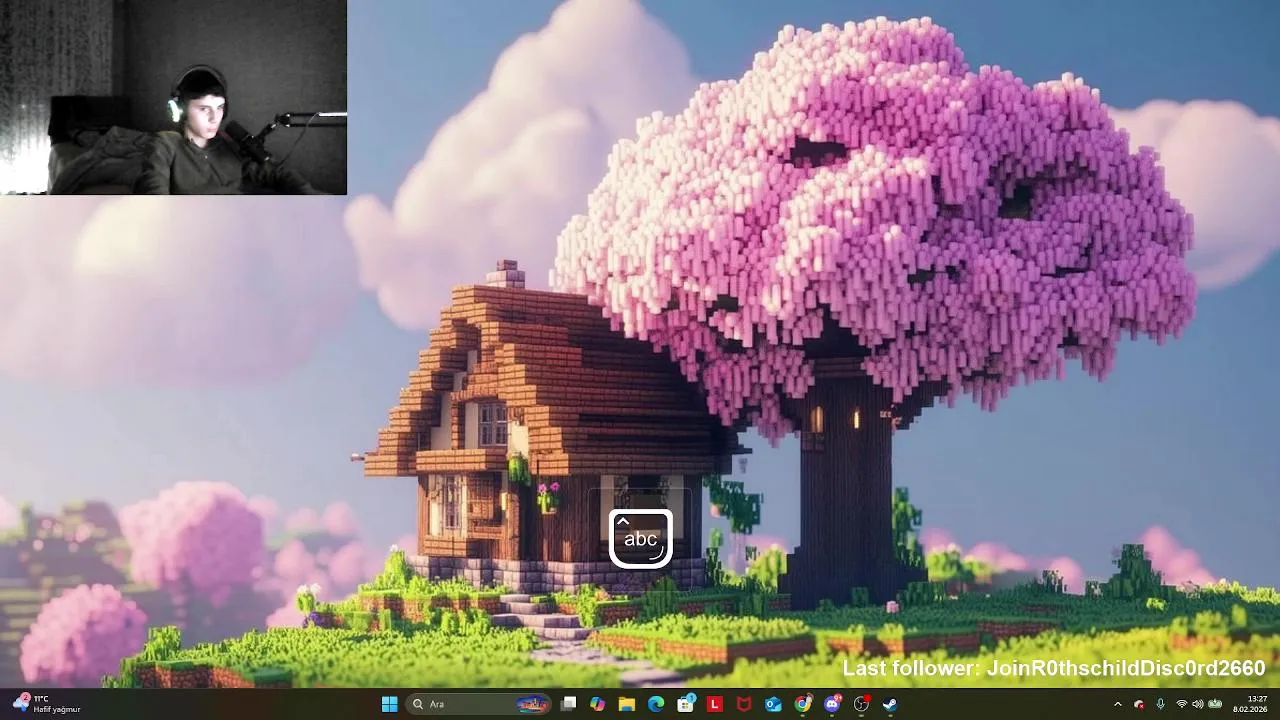
Task: Click the taskbar search box labeled Ara
Action: tap(480, 704)
